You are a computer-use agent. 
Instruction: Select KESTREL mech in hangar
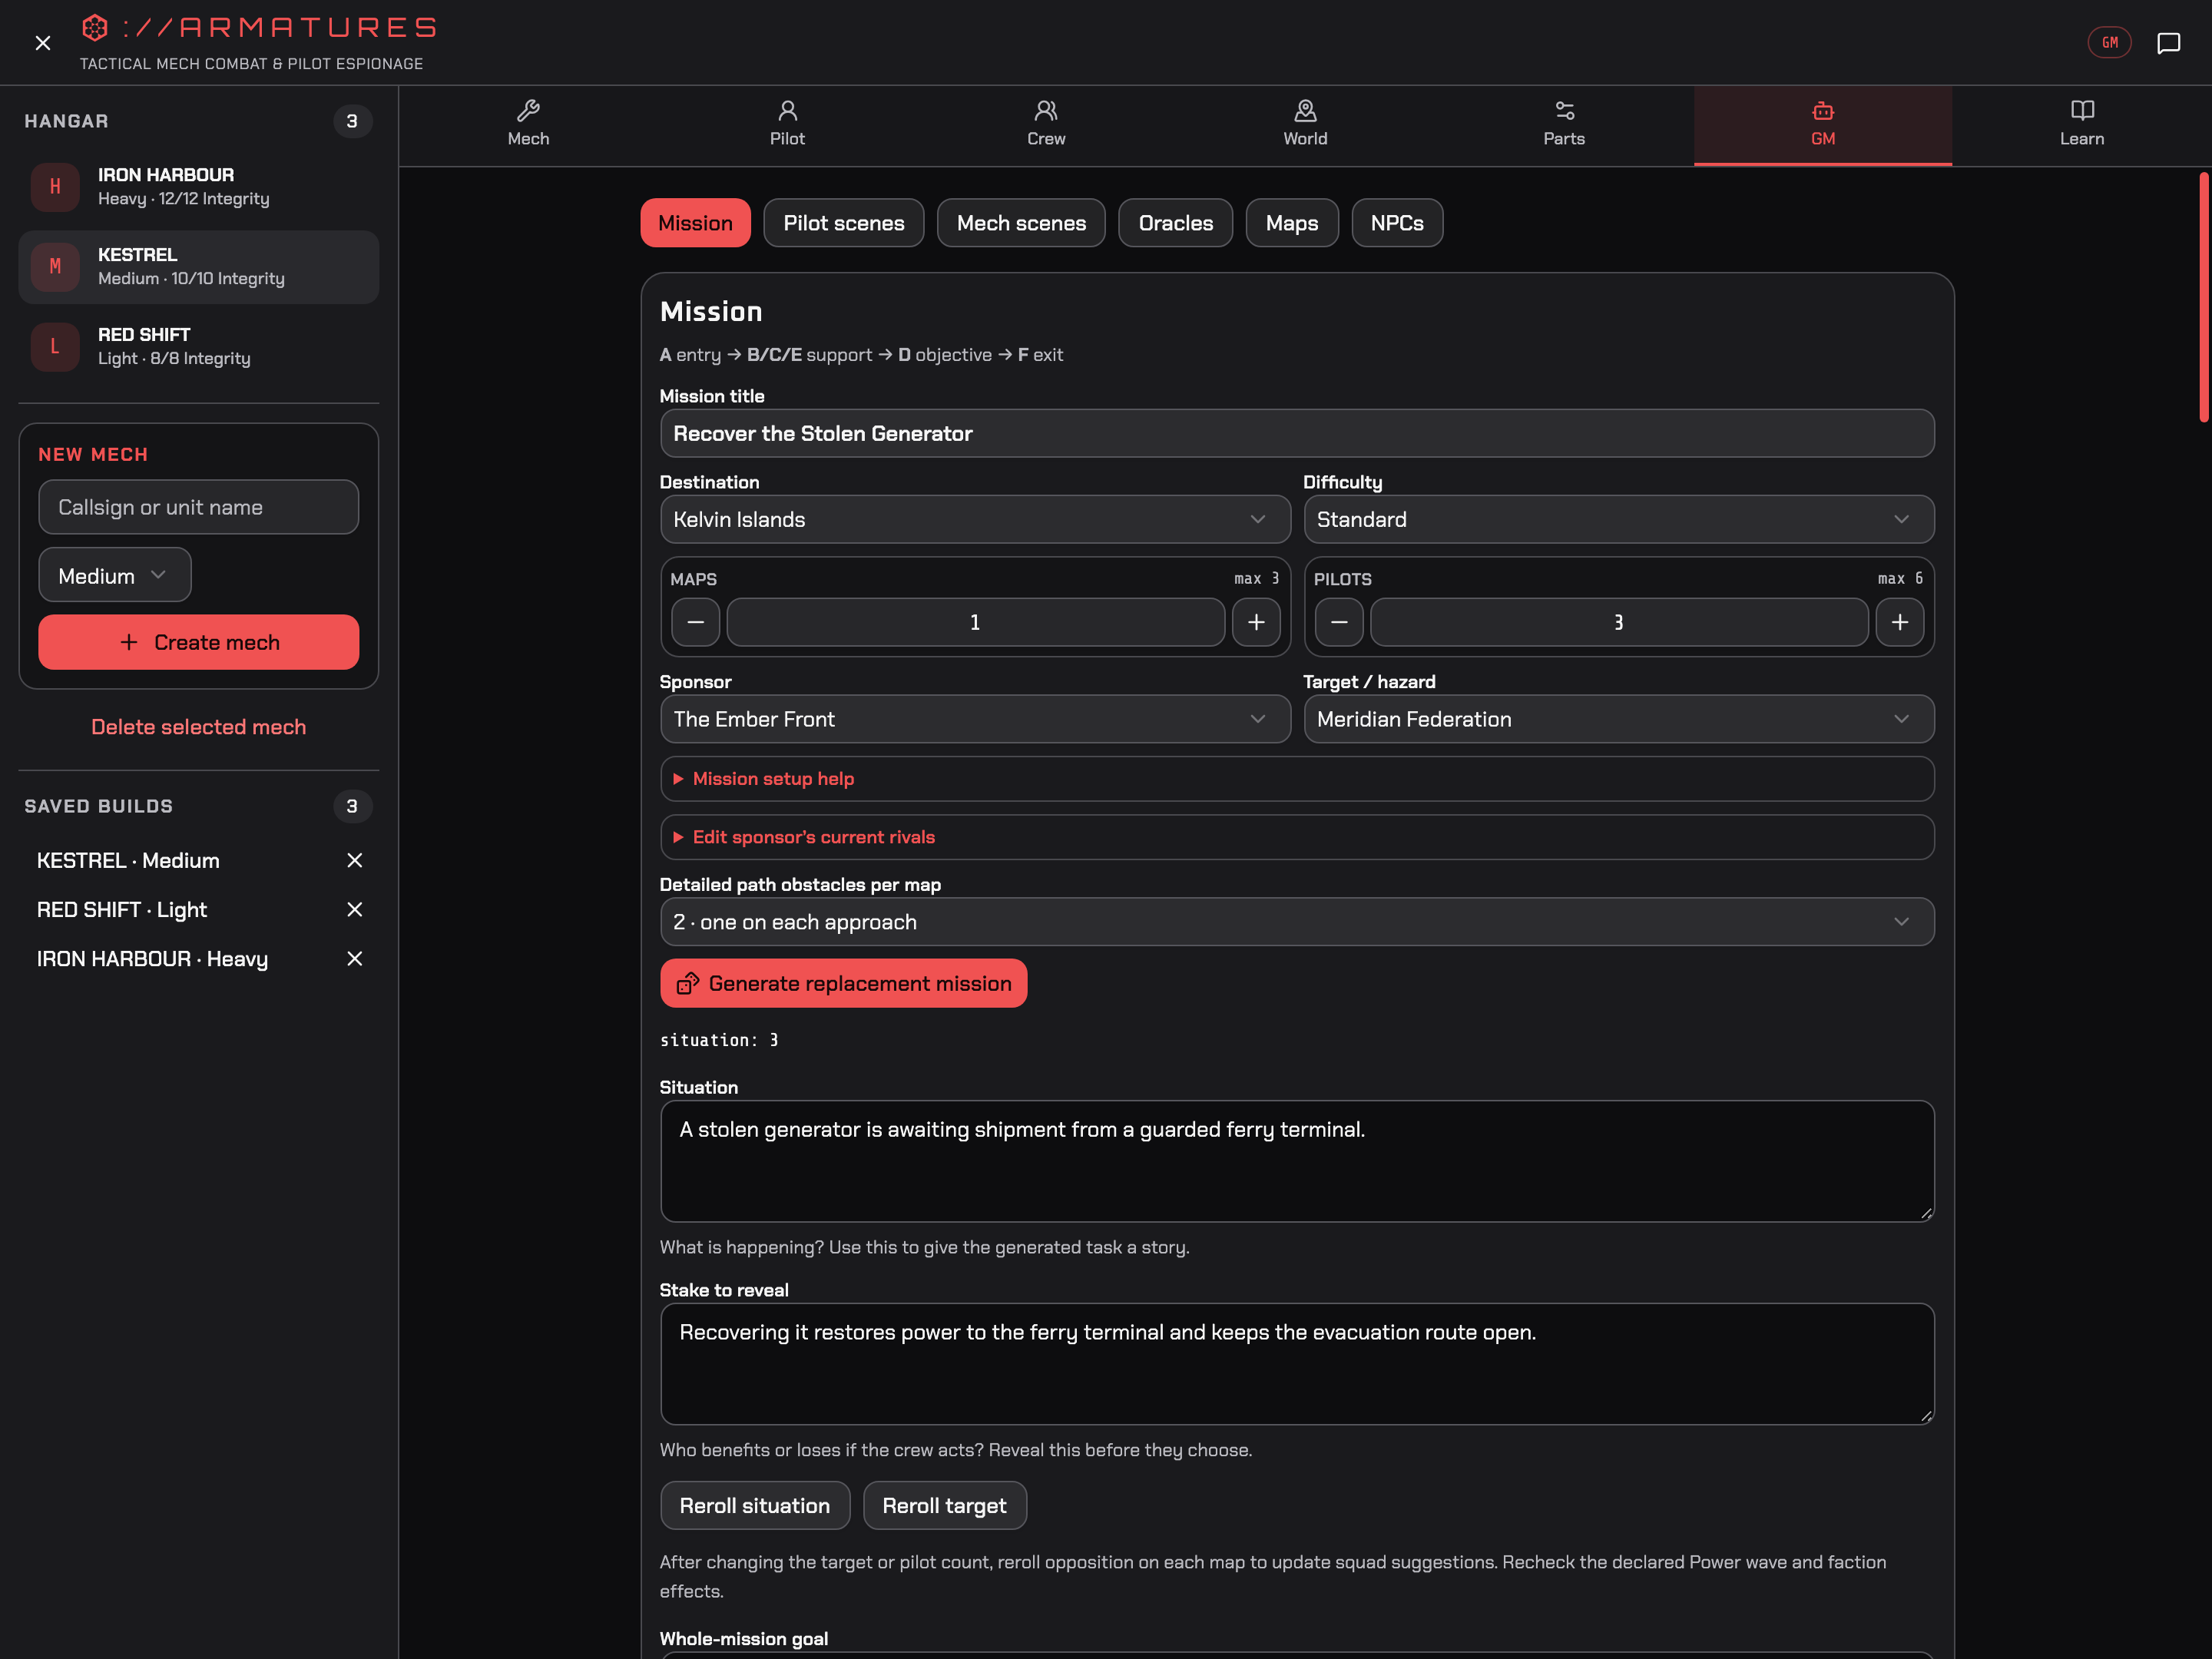(199, 267)
